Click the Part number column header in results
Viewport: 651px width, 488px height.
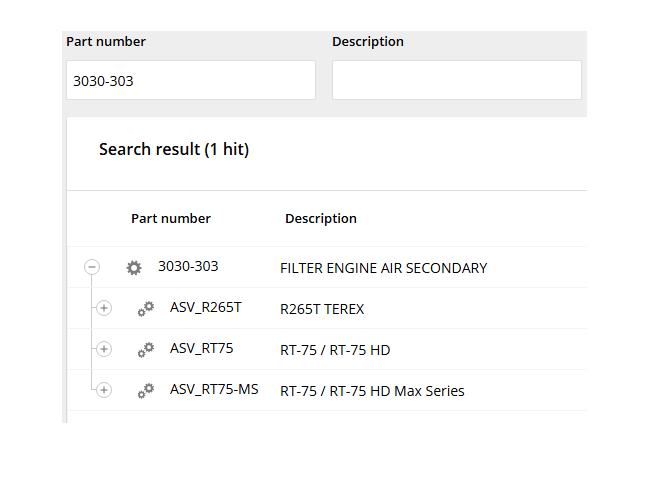point(171,219)
